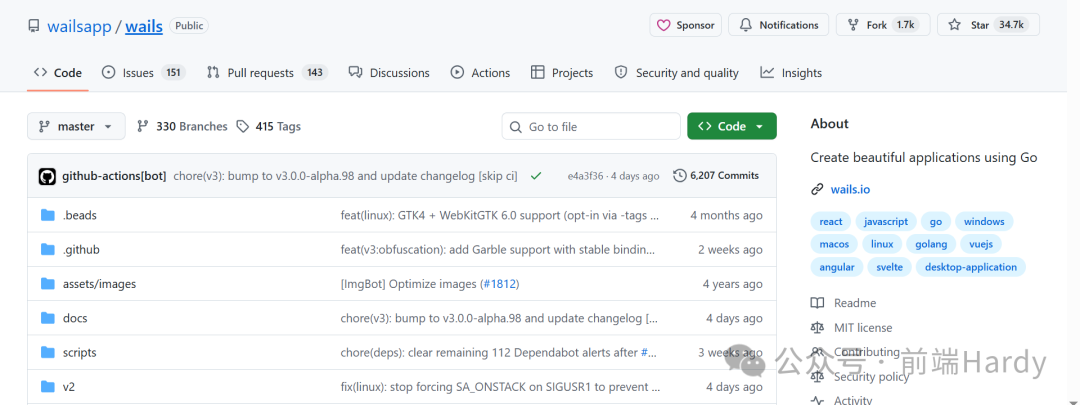1080x405 pixels.
Task: Open the Insights tab
Action: click(x=791, y=72)
